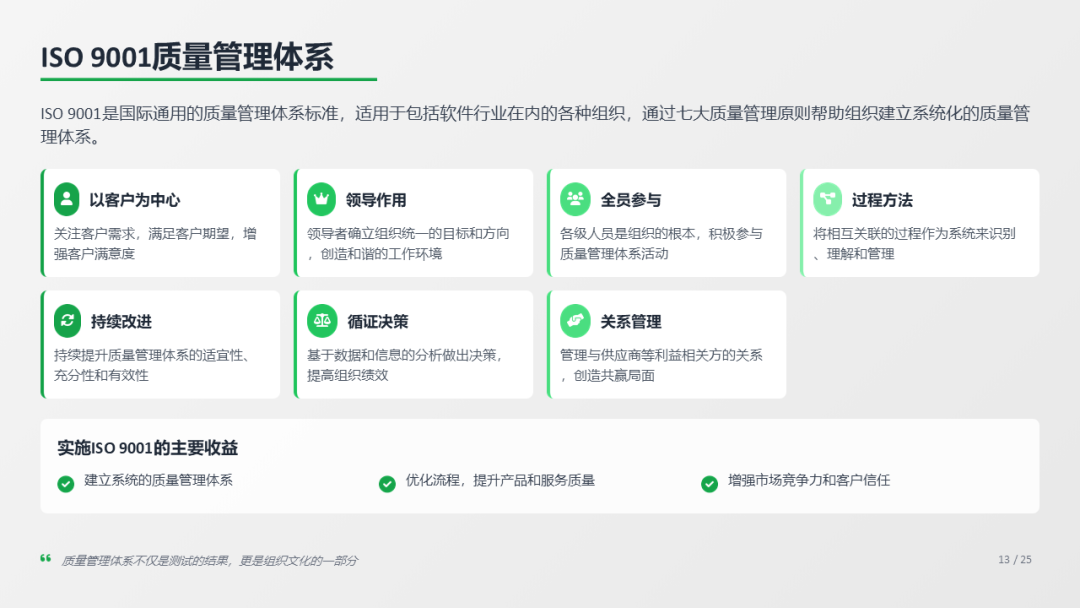The height and width of the screenshot is (608, 1080).
Task: Click the handshake icon for 关系管理
Action: click(575, 321)
